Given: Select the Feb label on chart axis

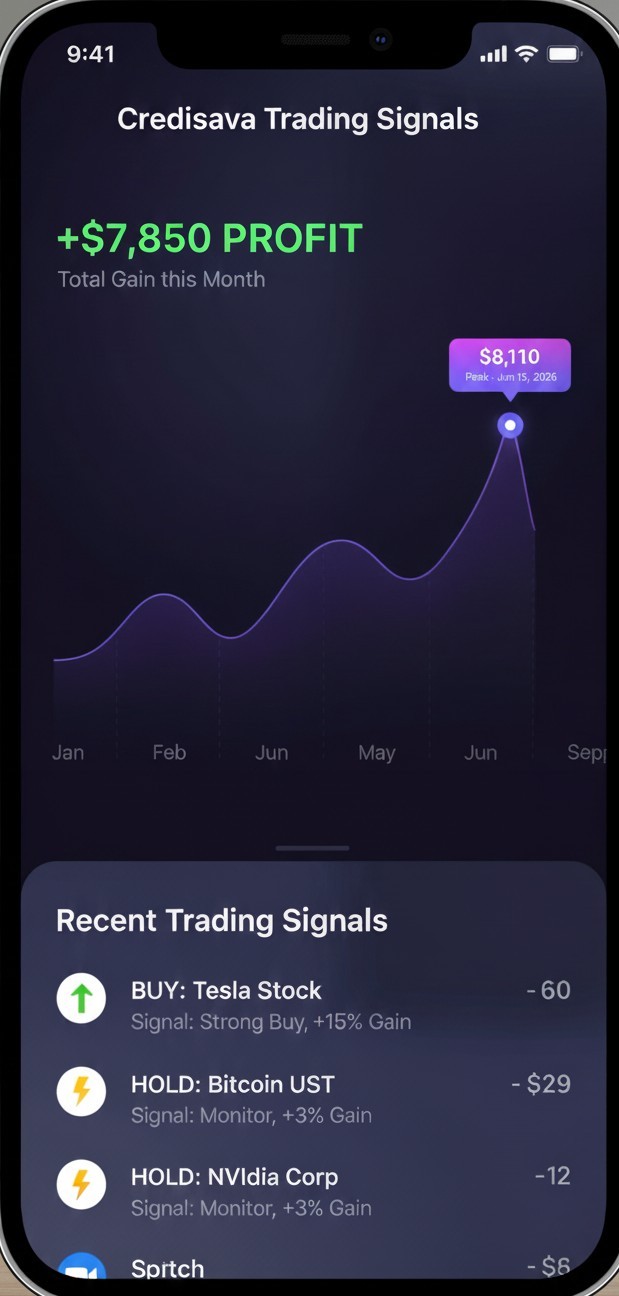Looking at the screenshot, I should pyautogui.click(x=169, y=752).
